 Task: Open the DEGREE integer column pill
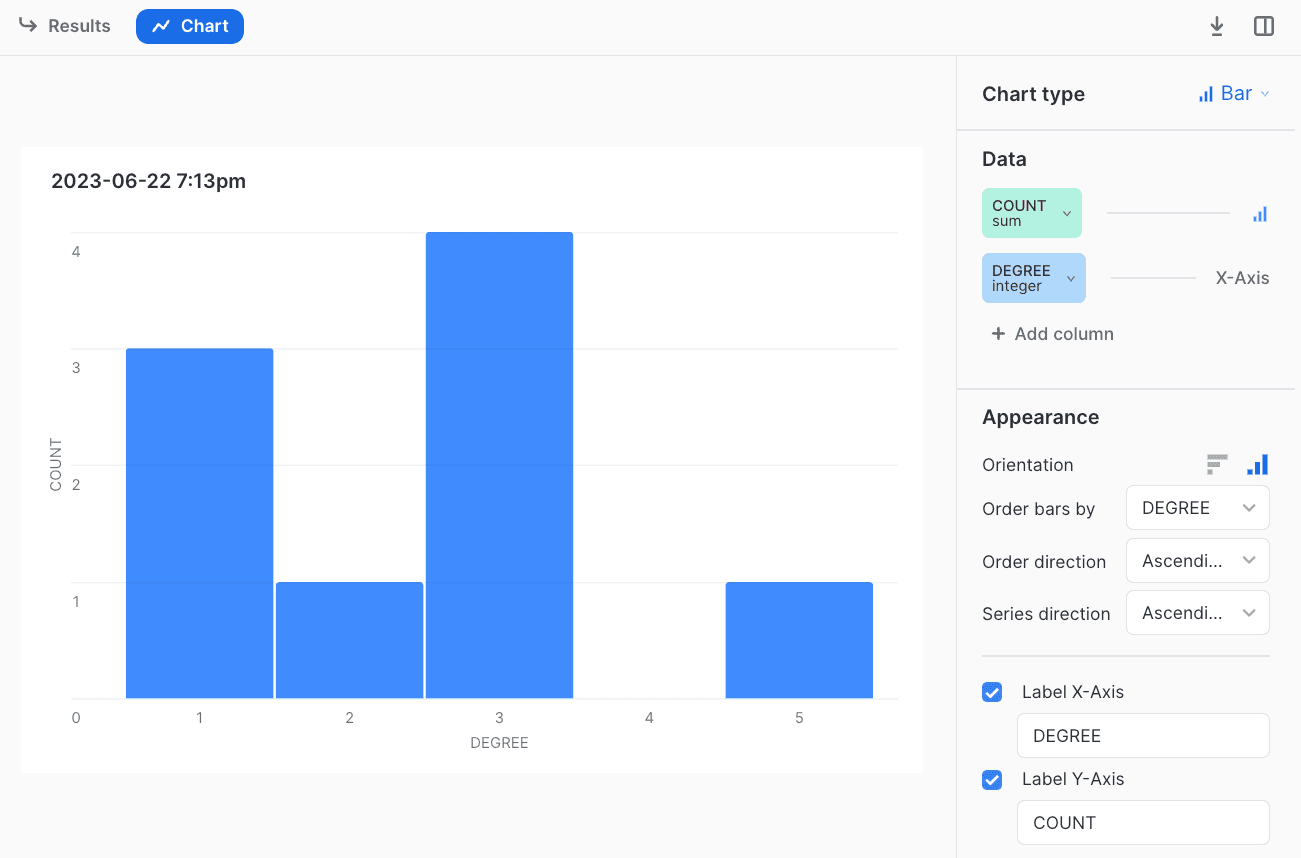pos(1033,278)
